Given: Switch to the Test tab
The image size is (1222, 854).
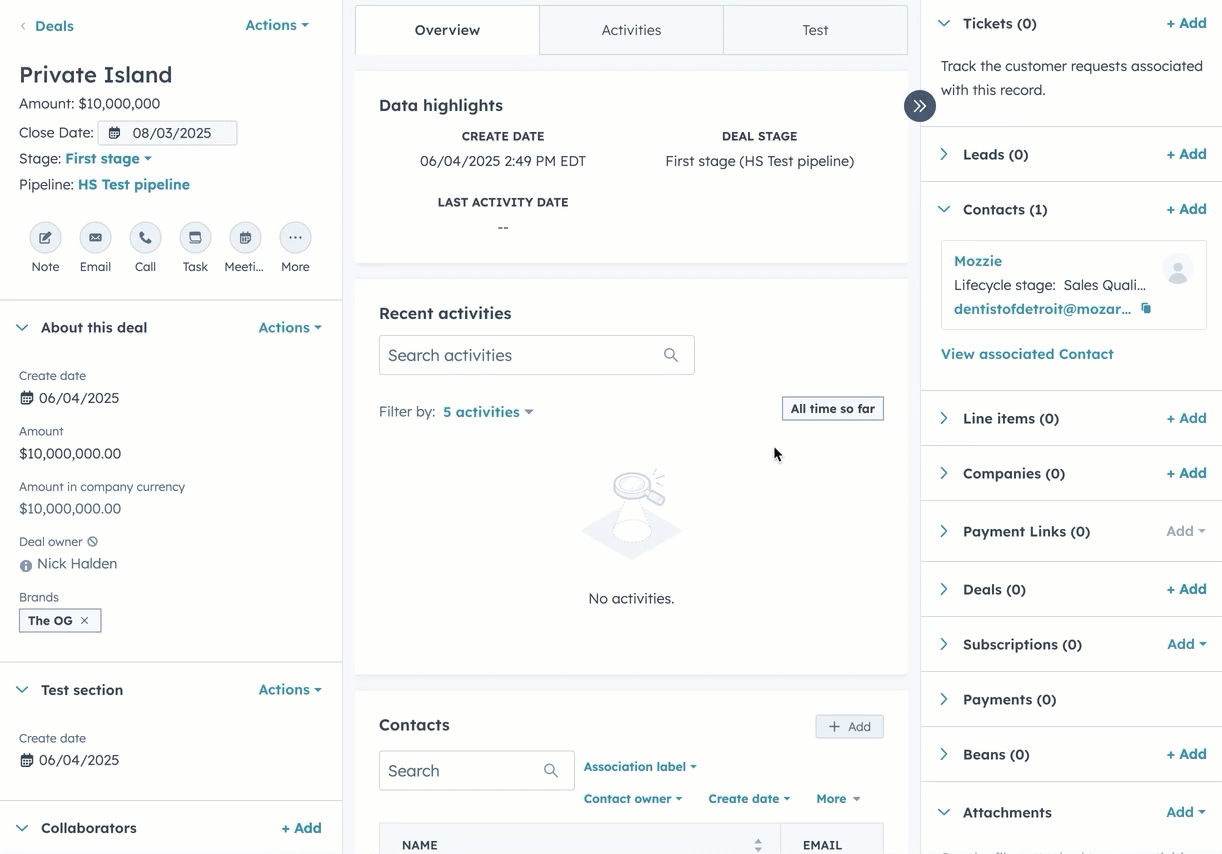Looking at the screenshot, I should click(814, 30).
